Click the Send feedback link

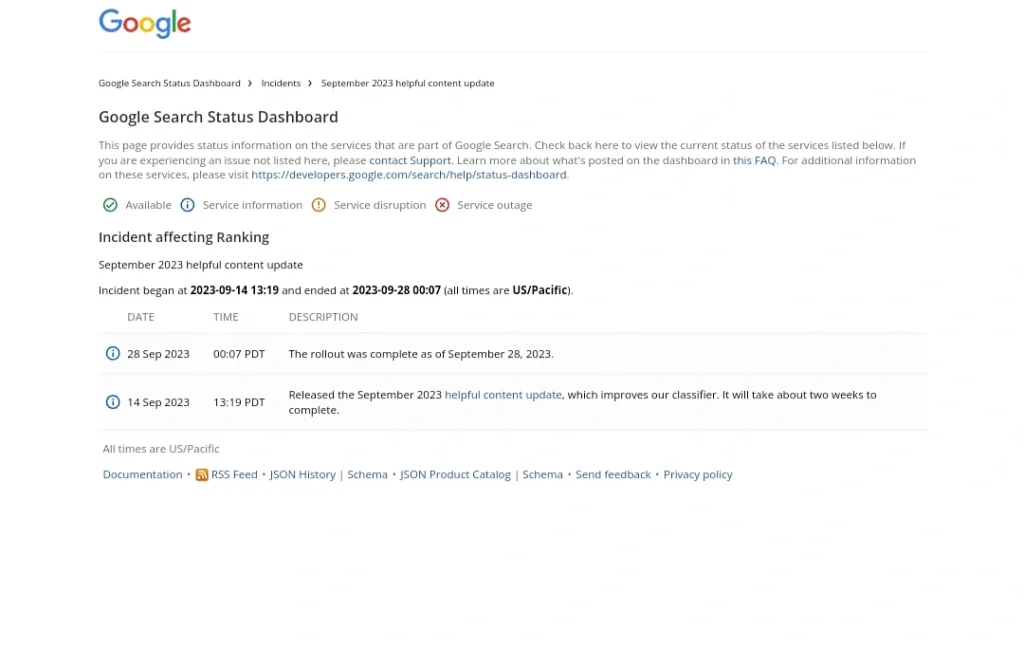pyautogui.click(x=613, y=474)
